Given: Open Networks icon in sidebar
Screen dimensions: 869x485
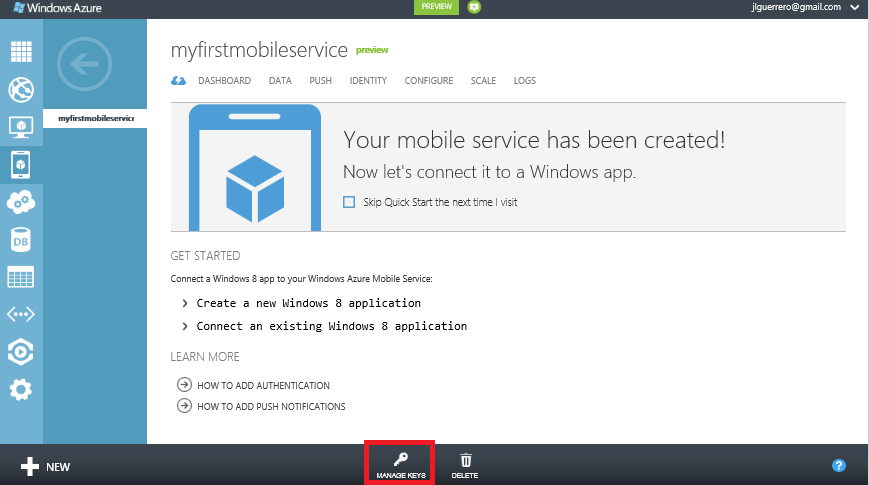Looking at the screenshot, I should (x=21, y=314).
